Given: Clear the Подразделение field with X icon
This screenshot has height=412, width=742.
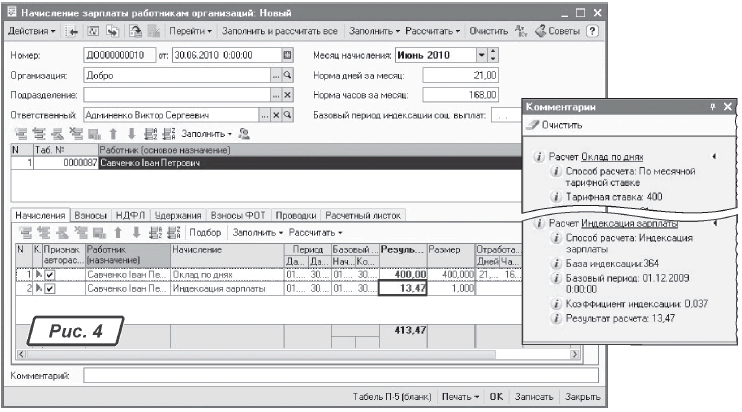Looking at the screenshot, I should (287, 95).
